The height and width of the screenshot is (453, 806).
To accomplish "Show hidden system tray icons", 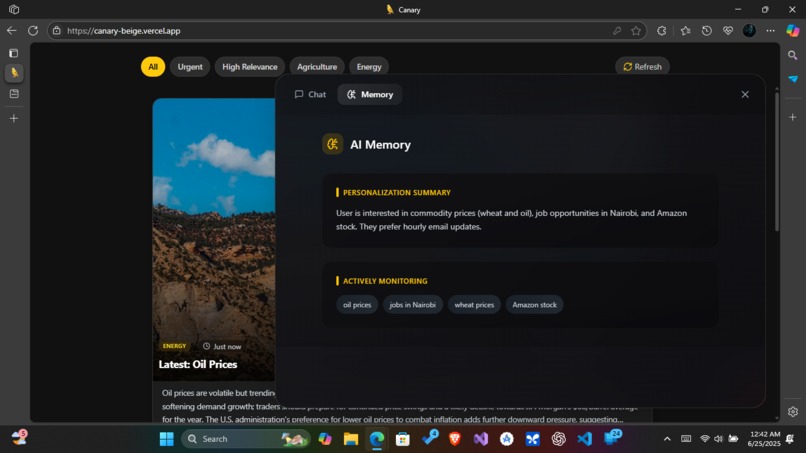I will tap(667, 439).
